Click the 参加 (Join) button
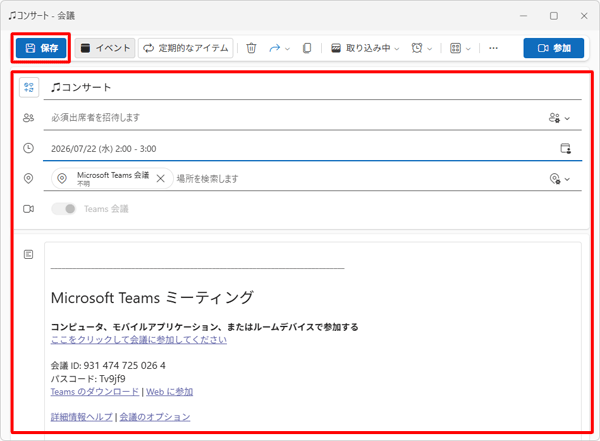 pyautogui.click(x=554, y=48)
